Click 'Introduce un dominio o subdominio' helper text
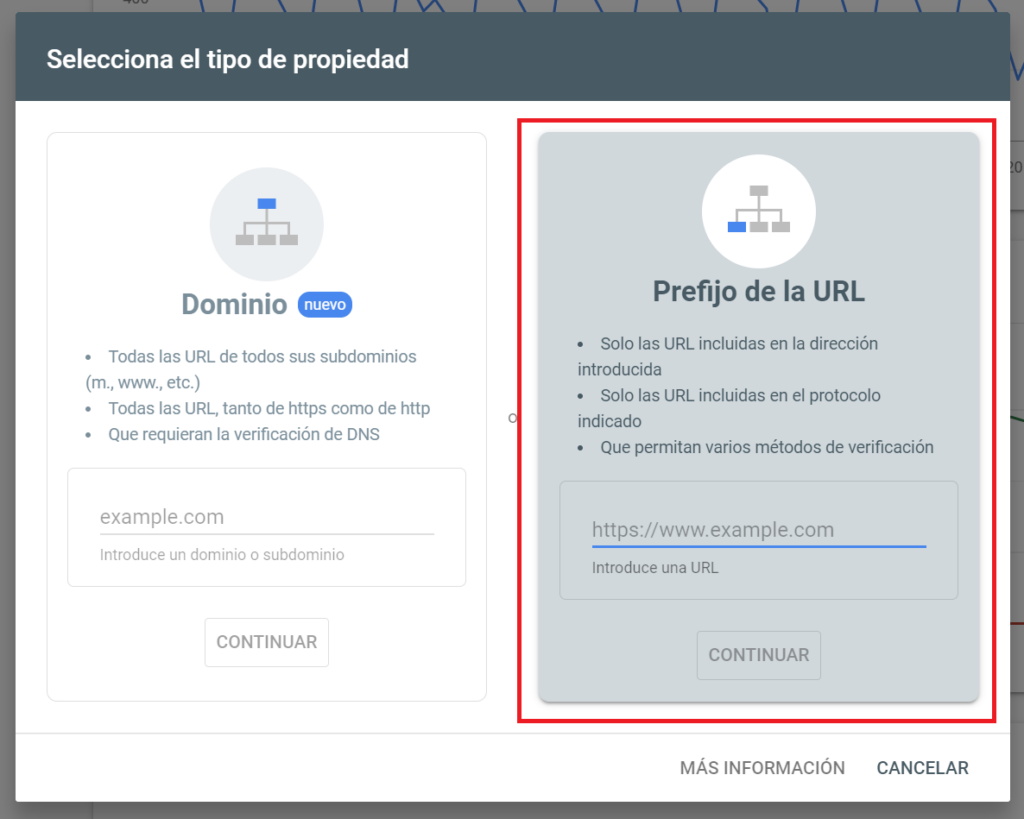The width and height of the screenshot is (1024, 819). click(222, 555)
